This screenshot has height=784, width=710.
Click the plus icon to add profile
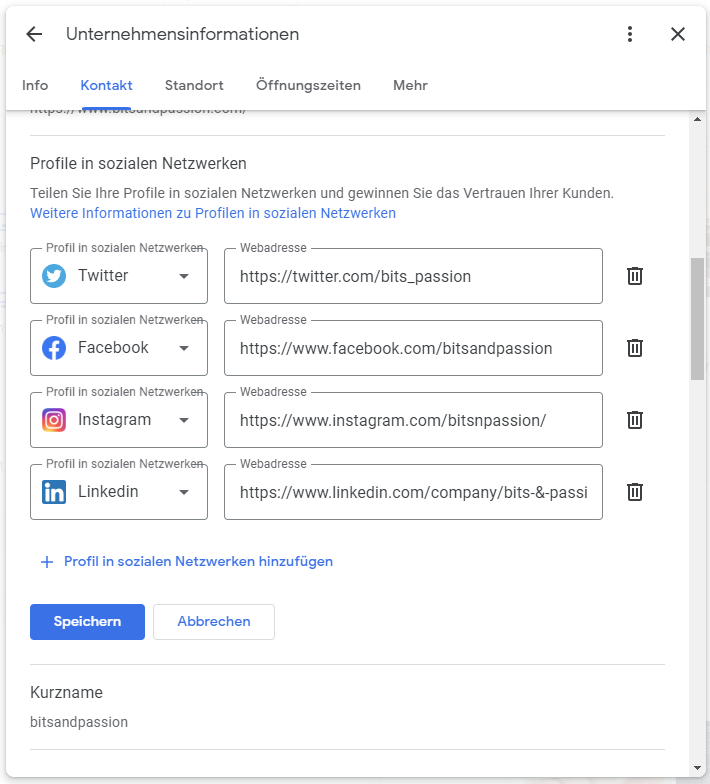click(x=46, y=562)
